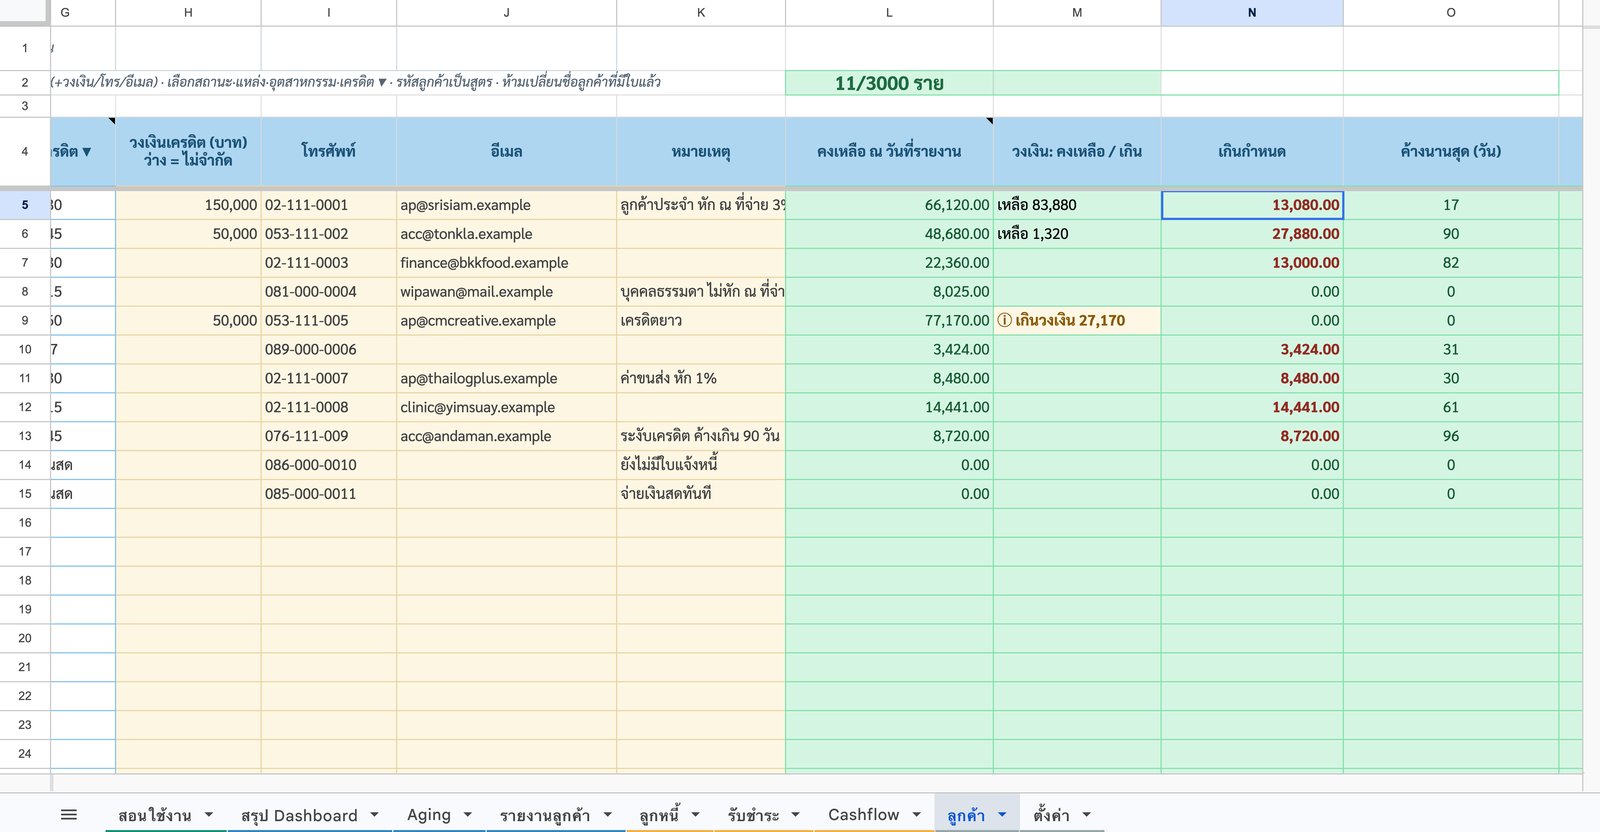This screenshot has width=1600, height=832.
Task: Select the cell with ap@srisiam.example
Action: [506, 205]
